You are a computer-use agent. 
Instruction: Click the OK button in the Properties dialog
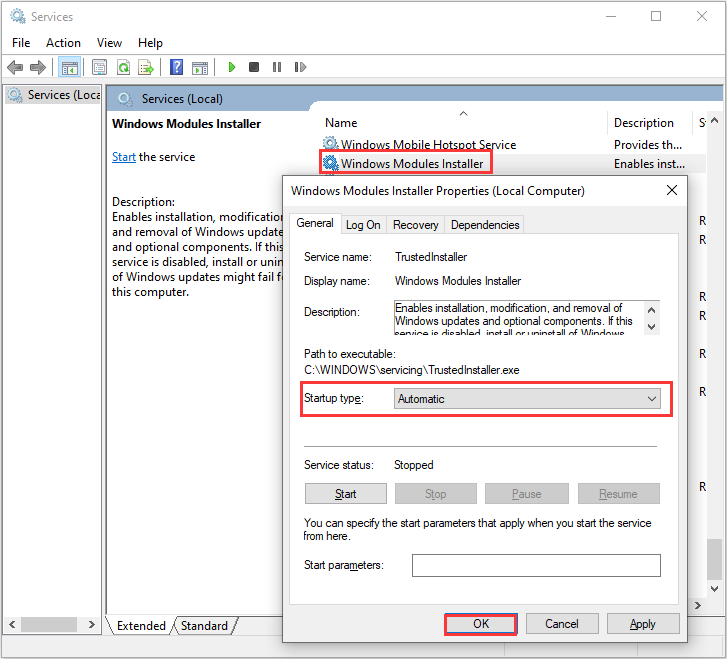(x=480, y=624)
